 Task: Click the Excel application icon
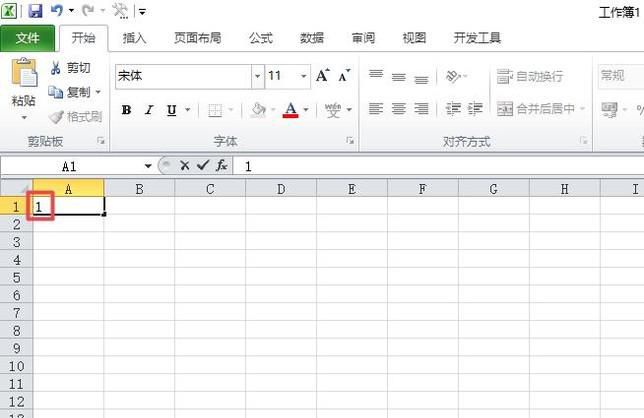point(9,10)
